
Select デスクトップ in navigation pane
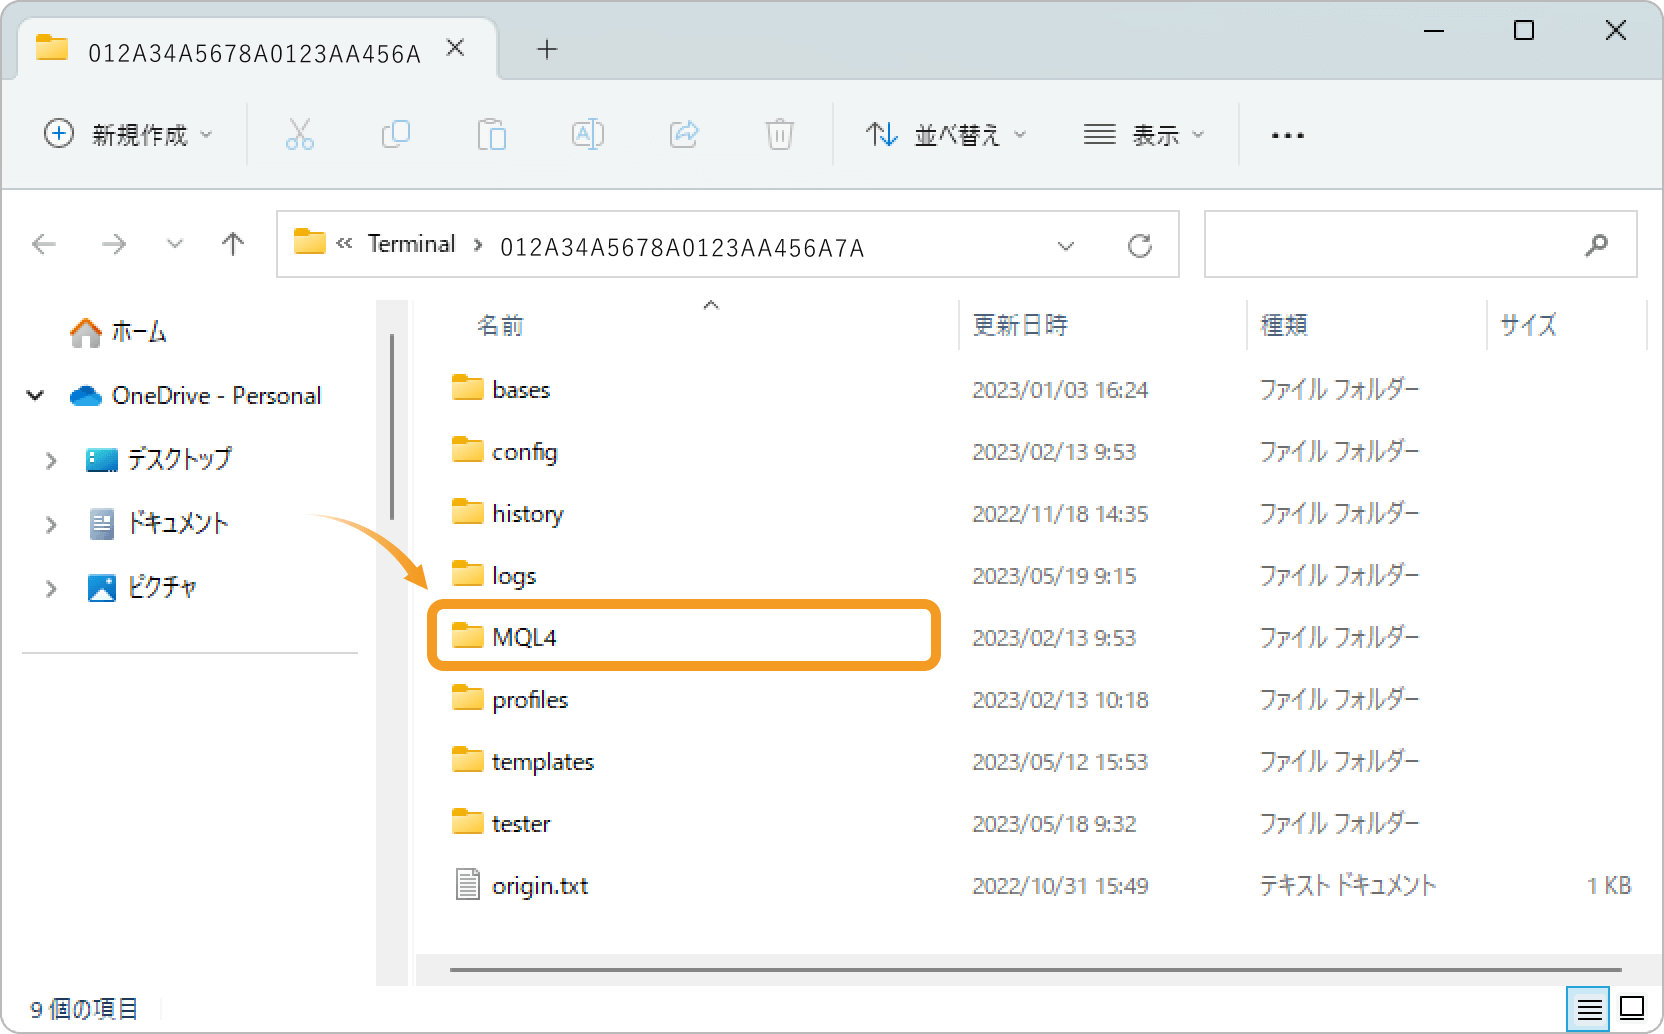pos(159,459)
